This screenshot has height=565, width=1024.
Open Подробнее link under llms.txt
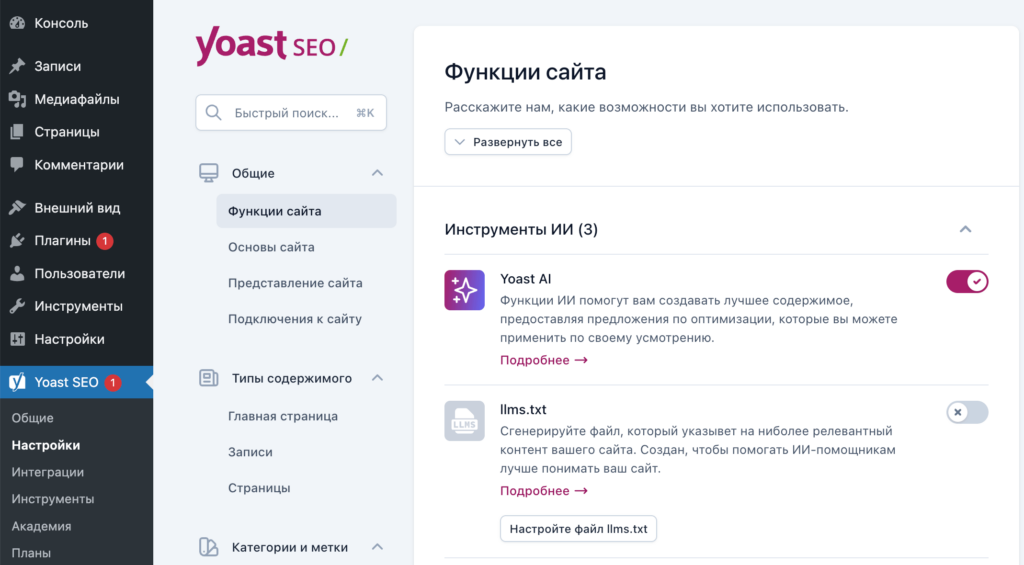click(x=544, y=491)
